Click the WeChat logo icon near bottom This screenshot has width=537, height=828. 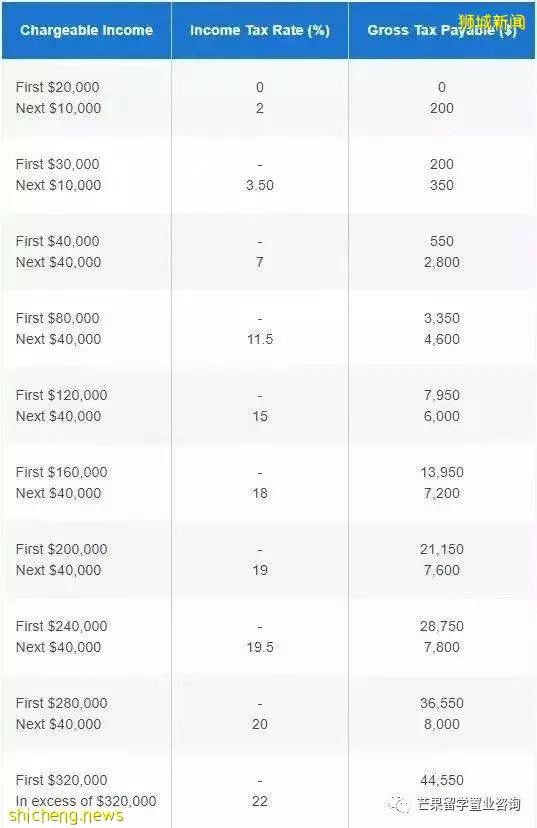point(399,804)
